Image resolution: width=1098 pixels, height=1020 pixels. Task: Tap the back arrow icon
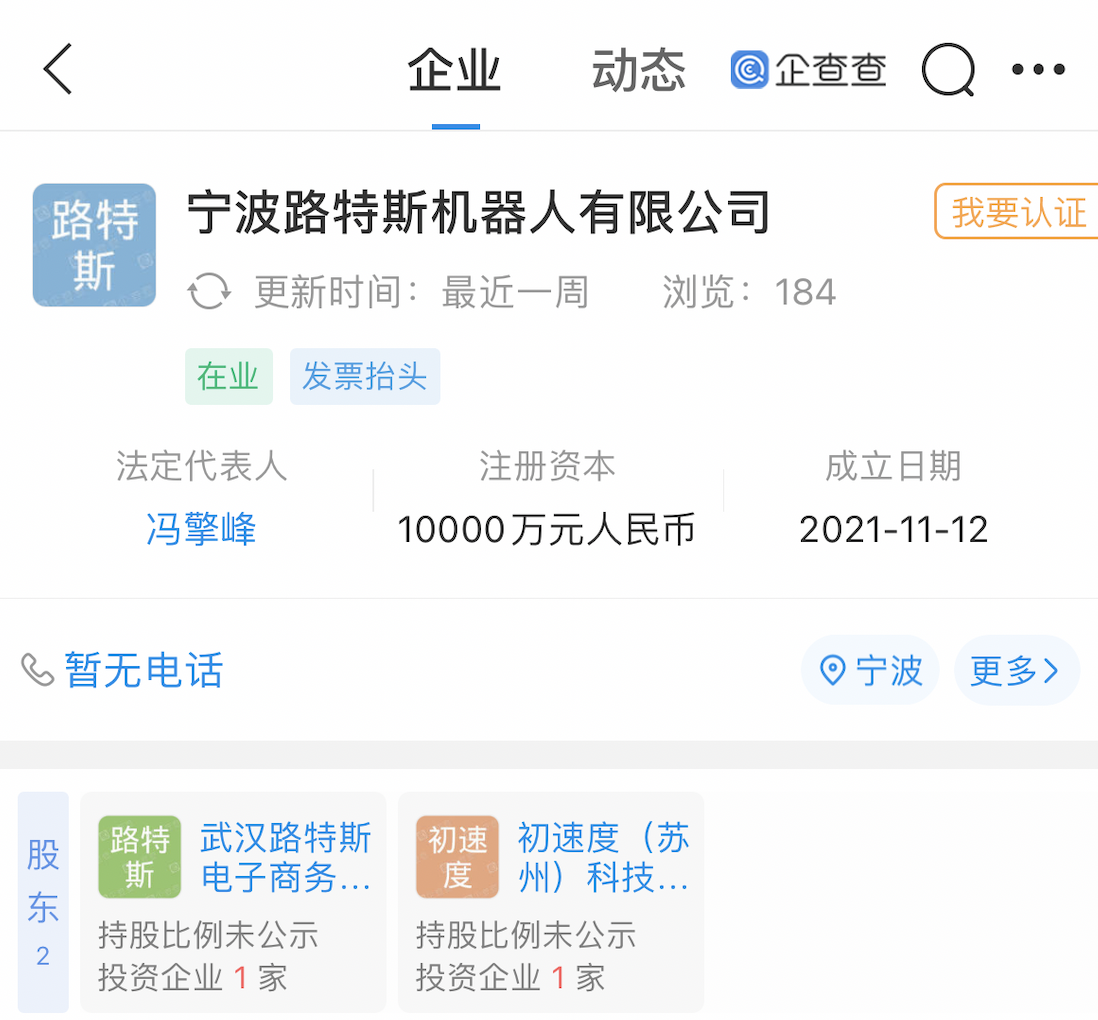point(57,70)
